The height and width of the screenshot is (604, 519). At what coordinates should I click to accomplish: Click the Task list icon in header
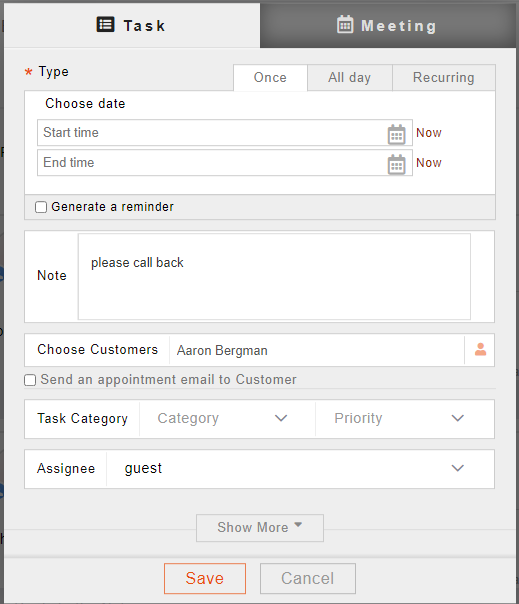[x=105, y=25]
